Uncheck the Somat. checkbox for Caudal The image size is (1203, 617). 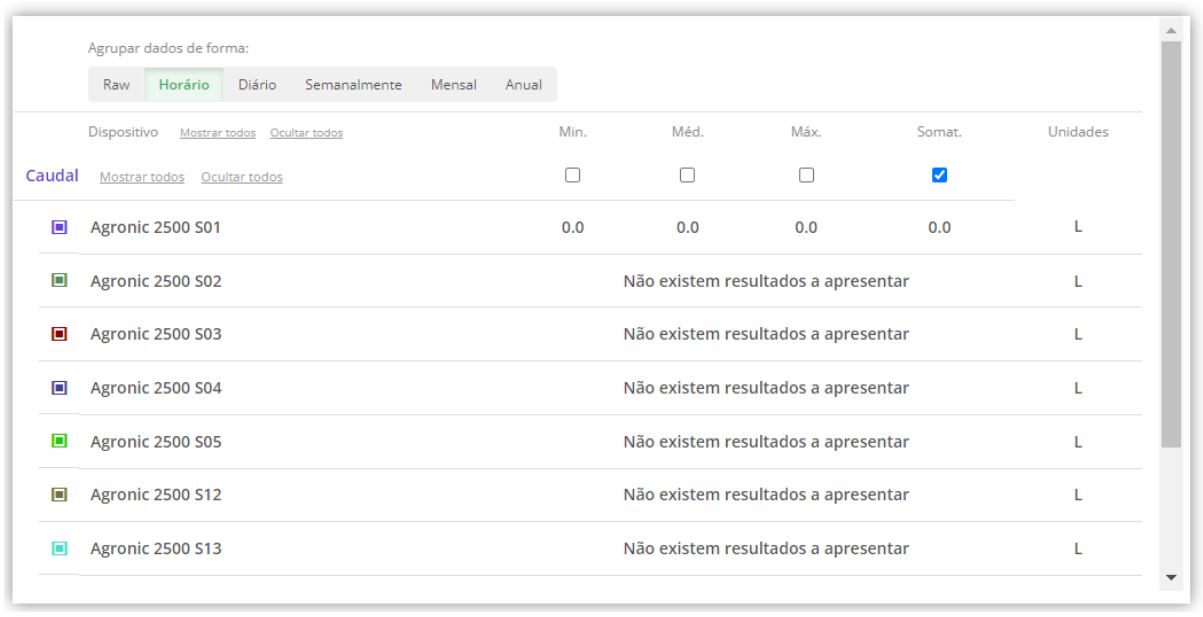(x=939, y=175)
